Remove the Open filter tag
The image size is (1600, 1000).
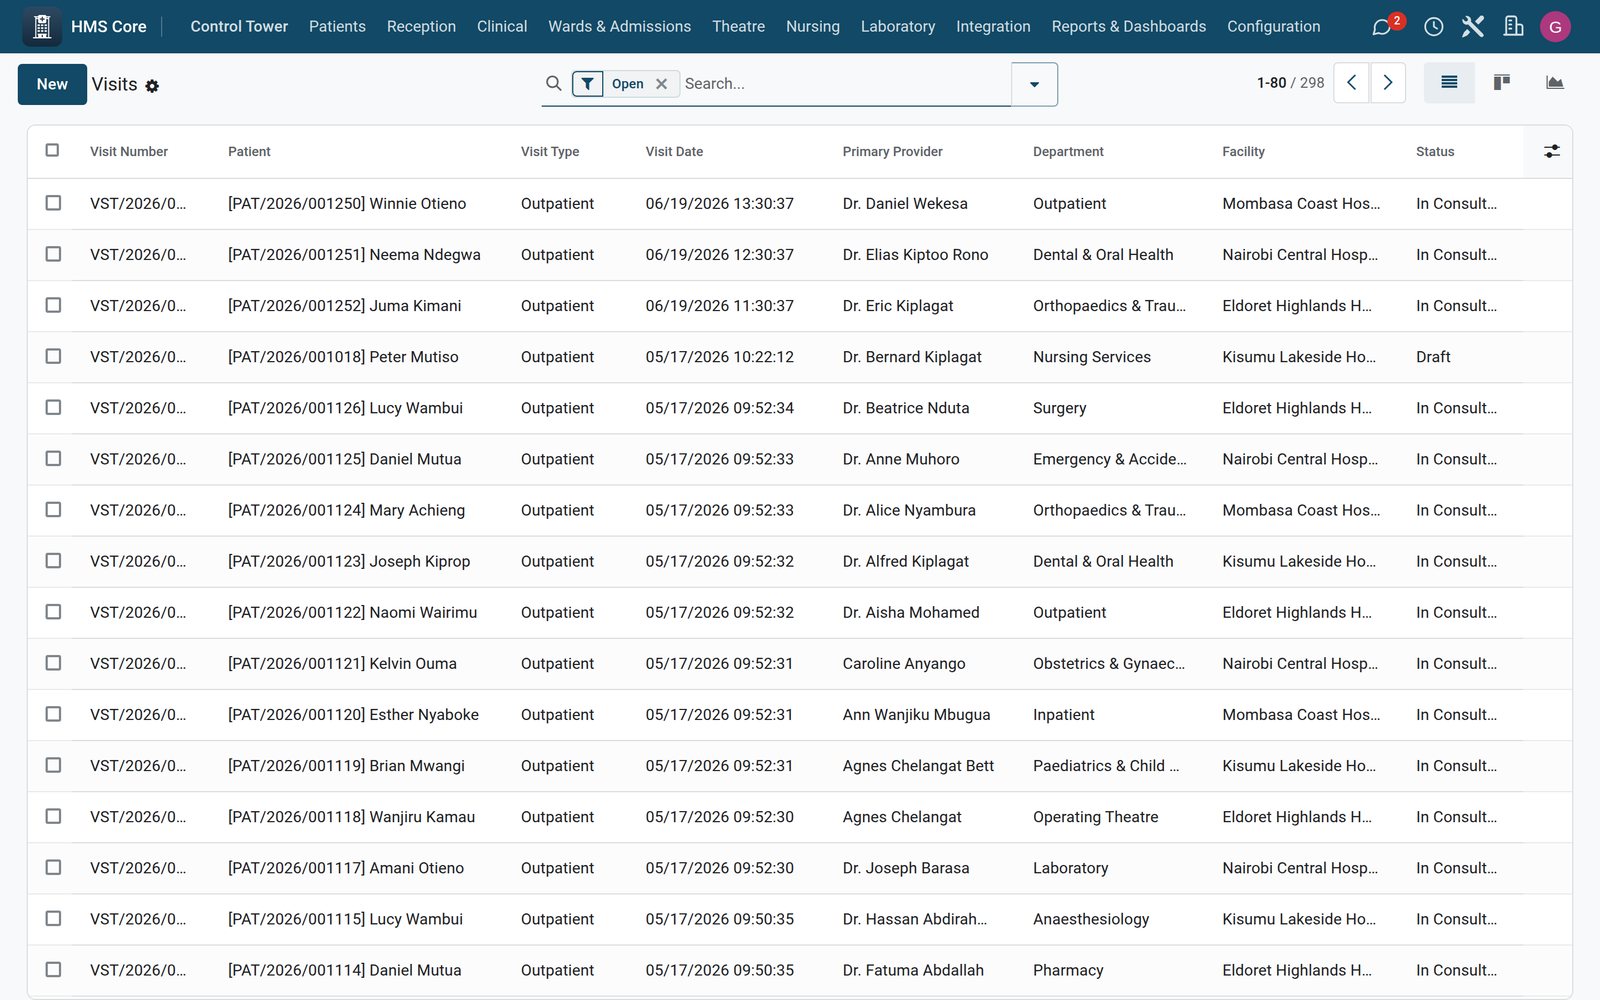661,84
